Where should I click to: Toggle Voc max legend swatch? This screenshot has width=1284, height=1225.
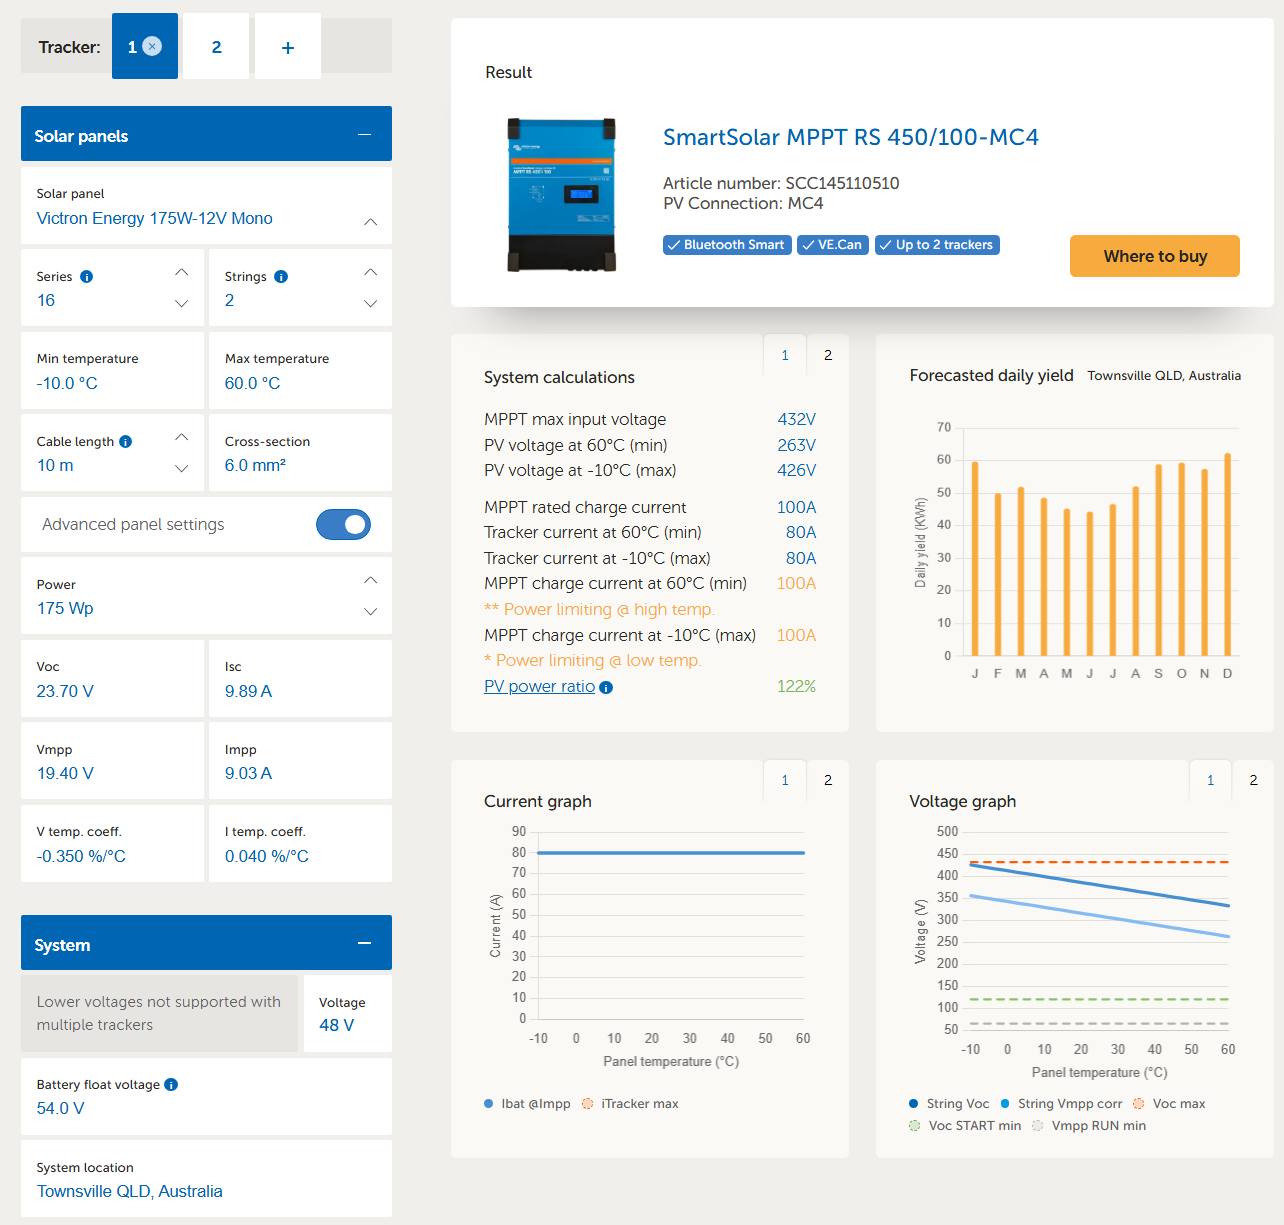click(x=1138, y=1104)
